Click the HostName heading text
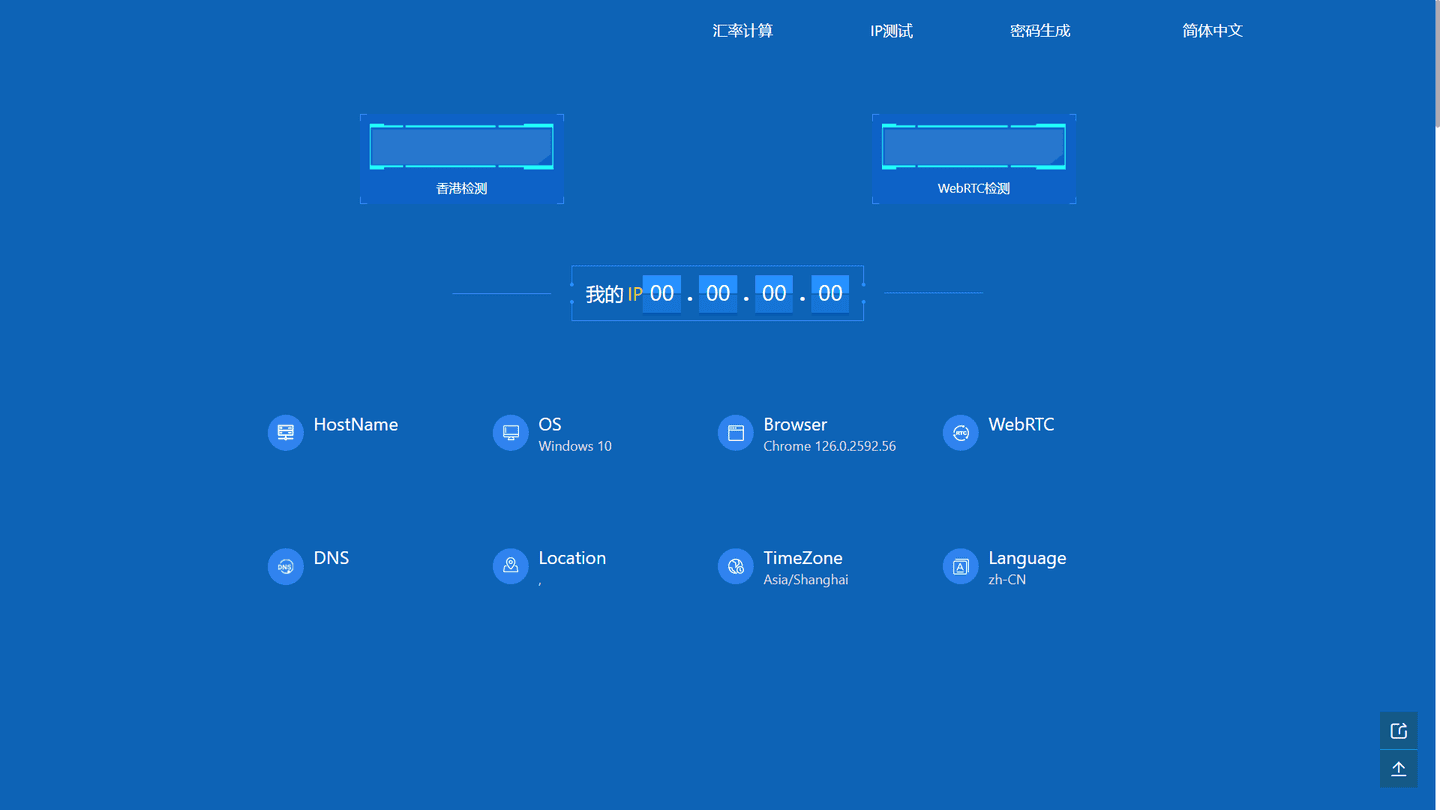Viewport: 1440px width, 810px height. point(356,424)
